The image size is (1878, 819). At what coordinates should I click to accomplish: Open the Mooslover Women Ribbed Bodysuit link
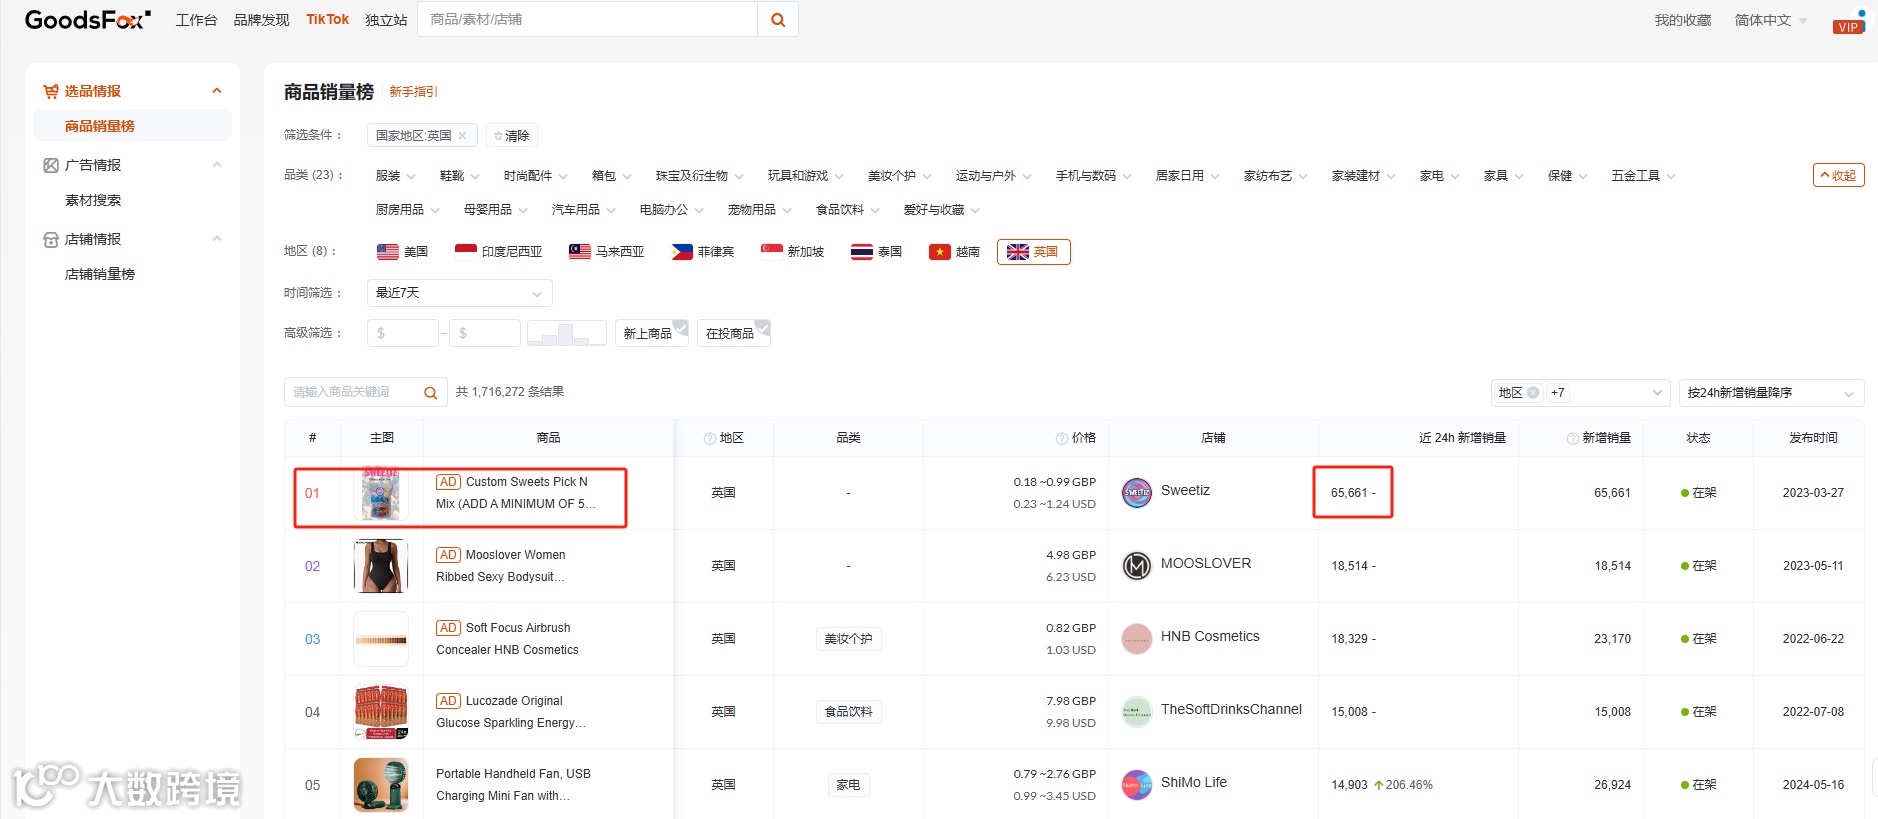501,566
